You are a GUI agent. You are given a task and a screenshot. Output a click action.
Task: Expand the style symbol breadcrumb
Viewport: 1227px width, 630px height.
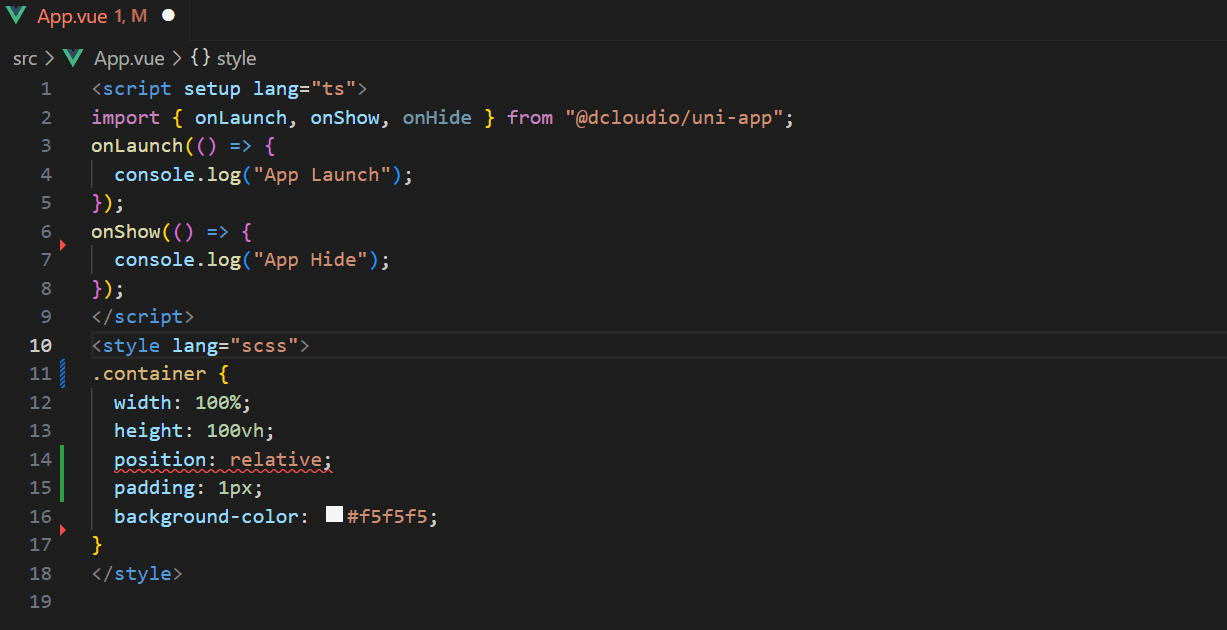point(236,58)
